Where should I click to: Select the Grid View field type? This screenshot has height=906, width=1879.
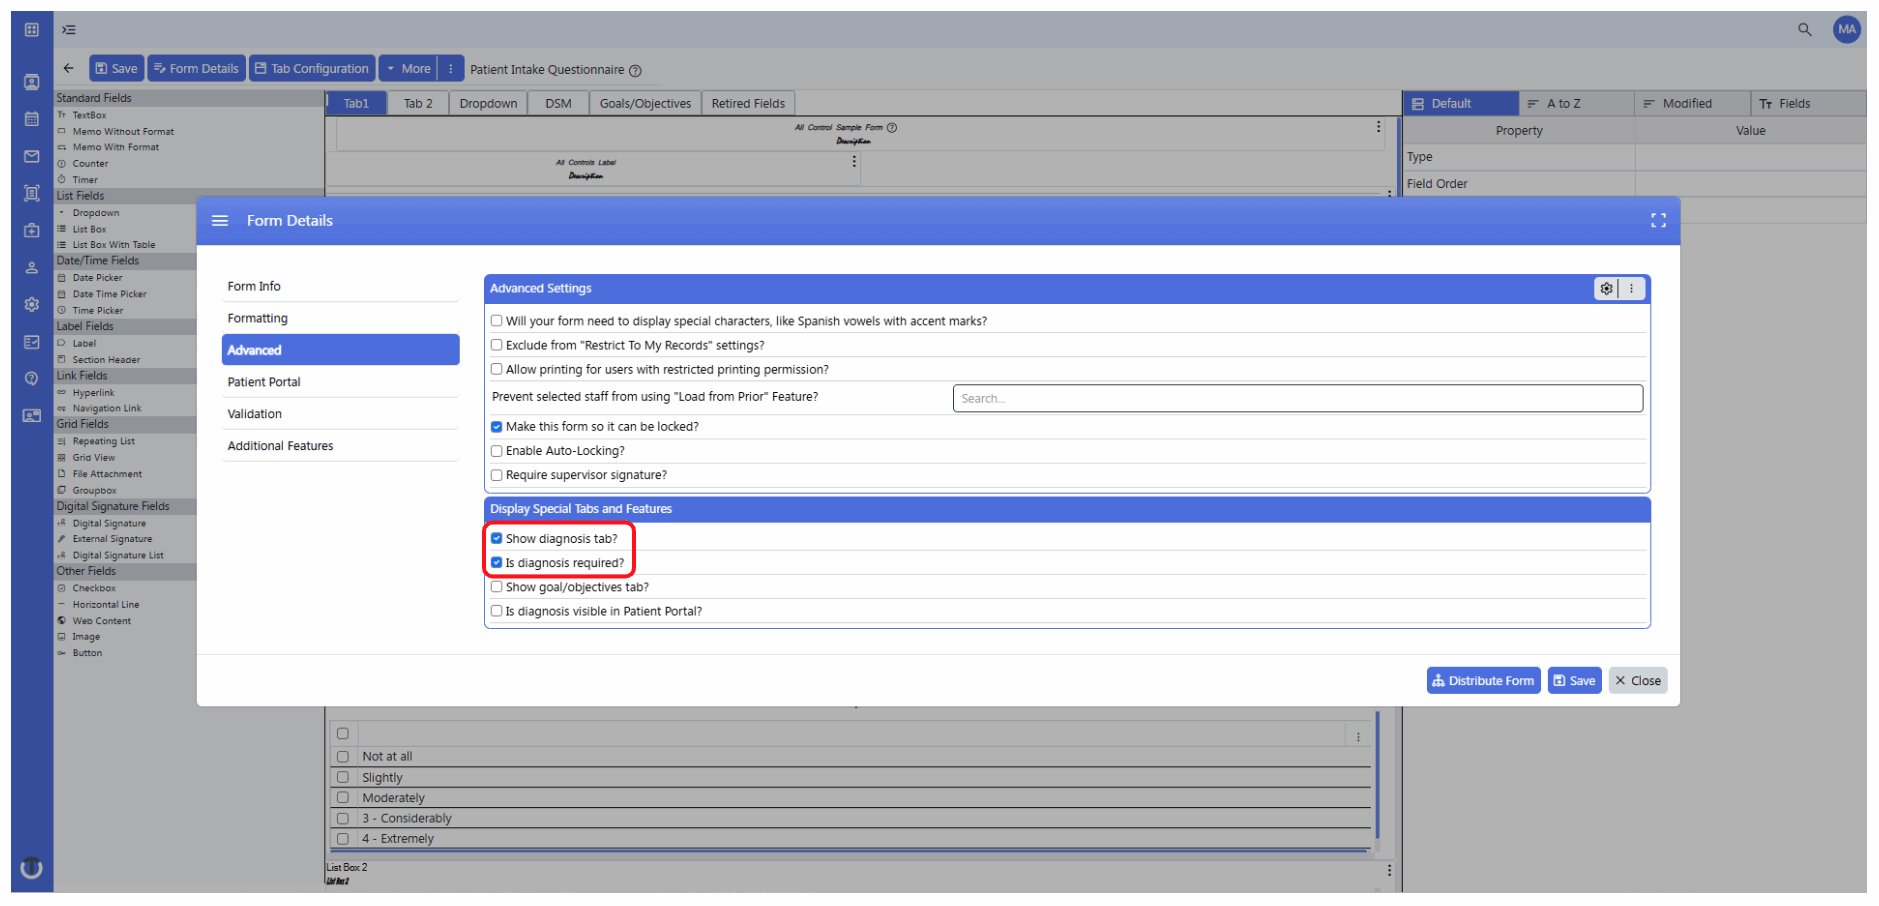pyautogui.click(x=93, y=458)
